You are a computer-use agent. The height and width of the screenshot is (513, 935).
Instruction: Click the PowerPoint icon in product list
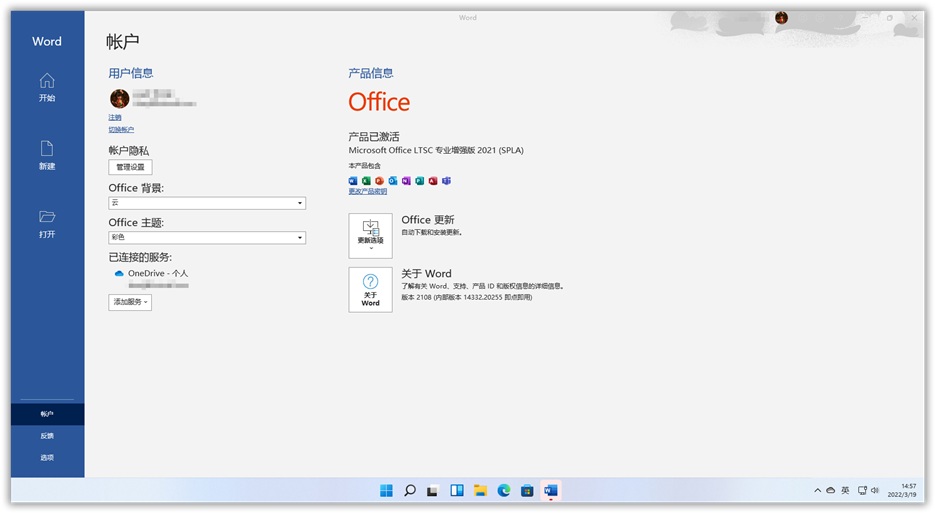click(x=379, y=181)
